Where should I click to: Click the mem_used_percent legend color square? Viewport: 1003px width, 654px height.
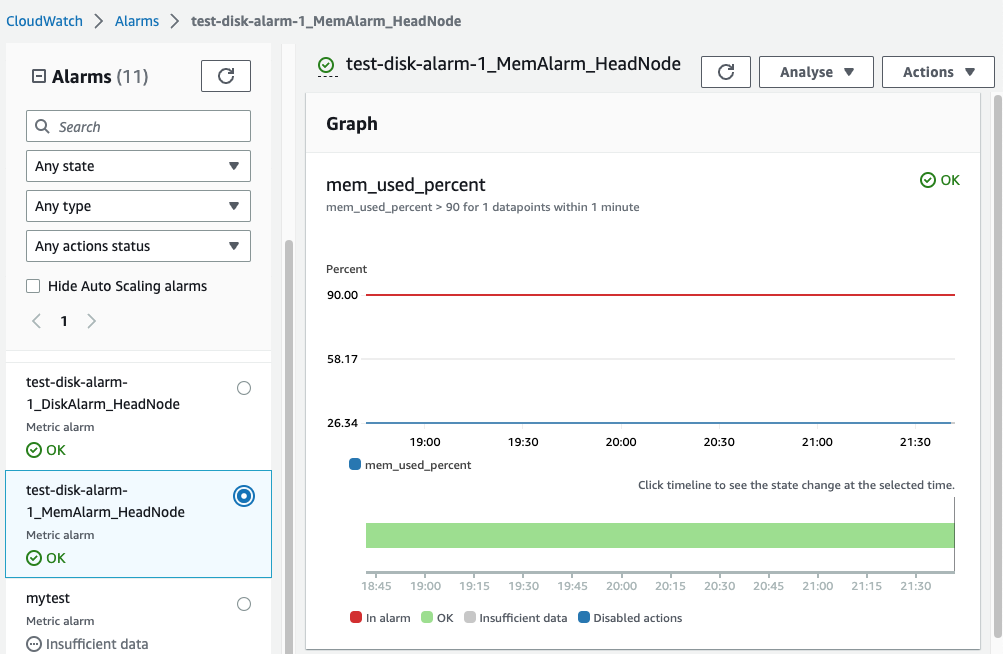[355, 465]
